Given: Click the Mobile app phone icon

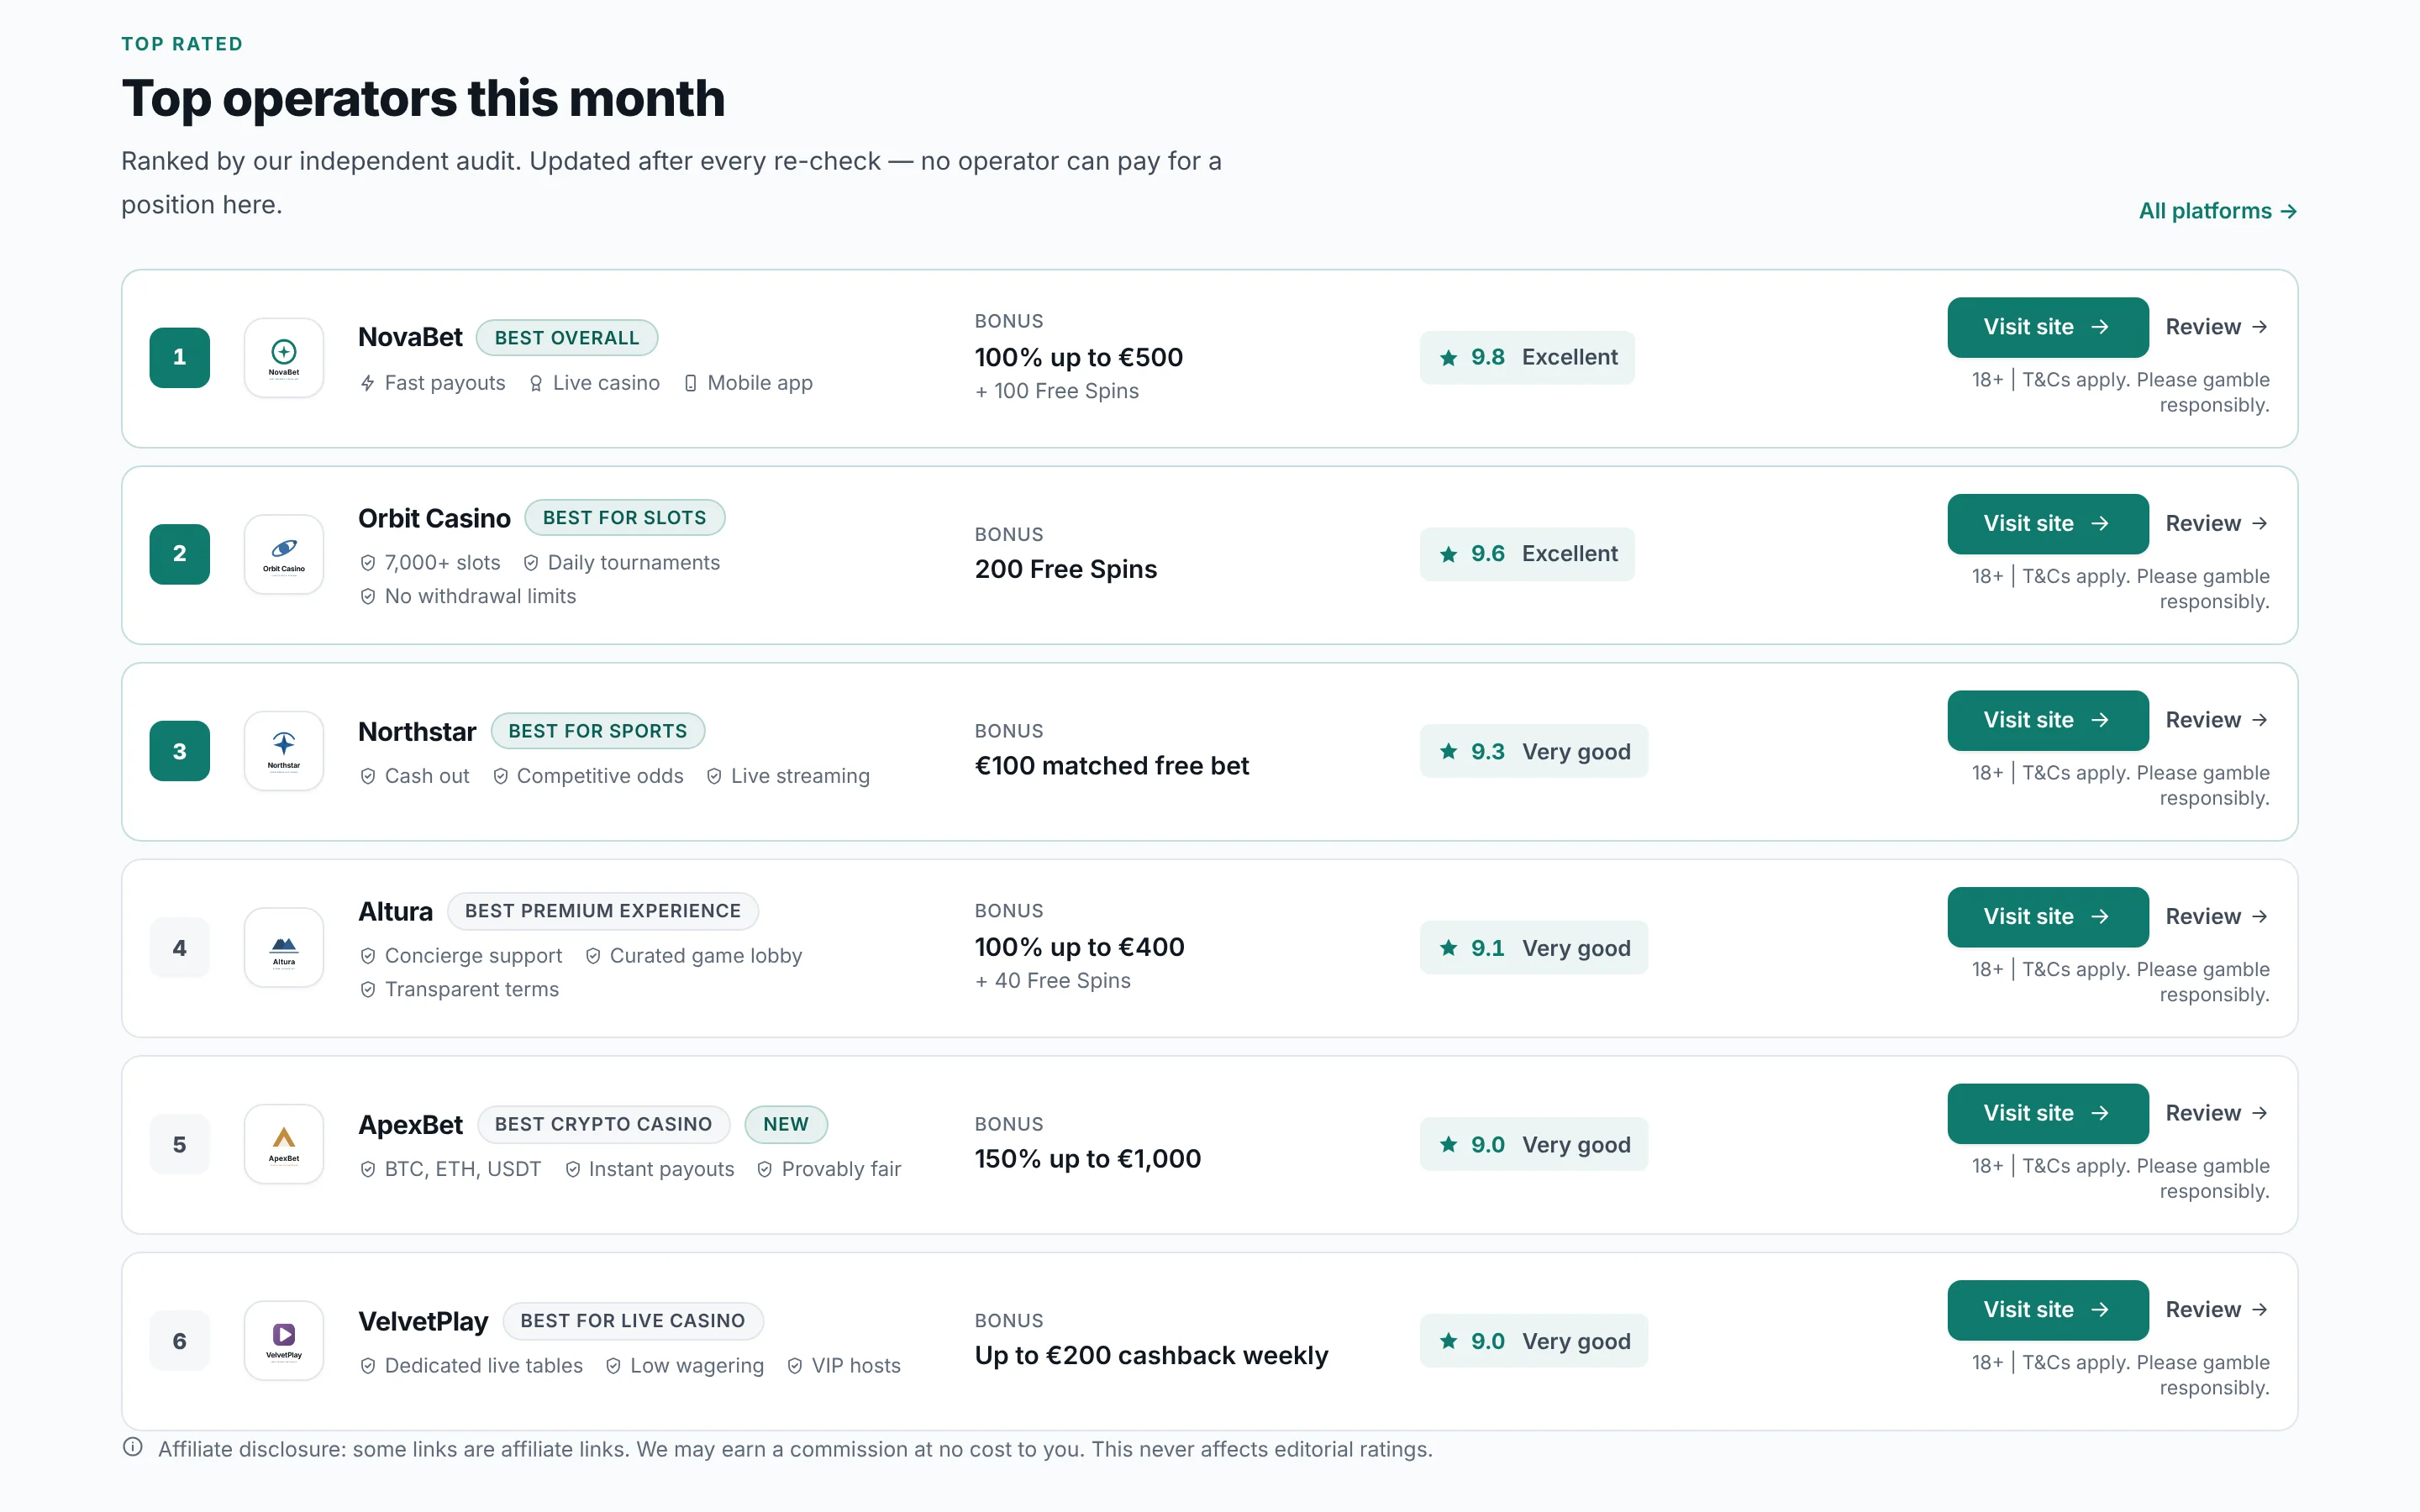Looking at the screenshot, I should (690, 383).
